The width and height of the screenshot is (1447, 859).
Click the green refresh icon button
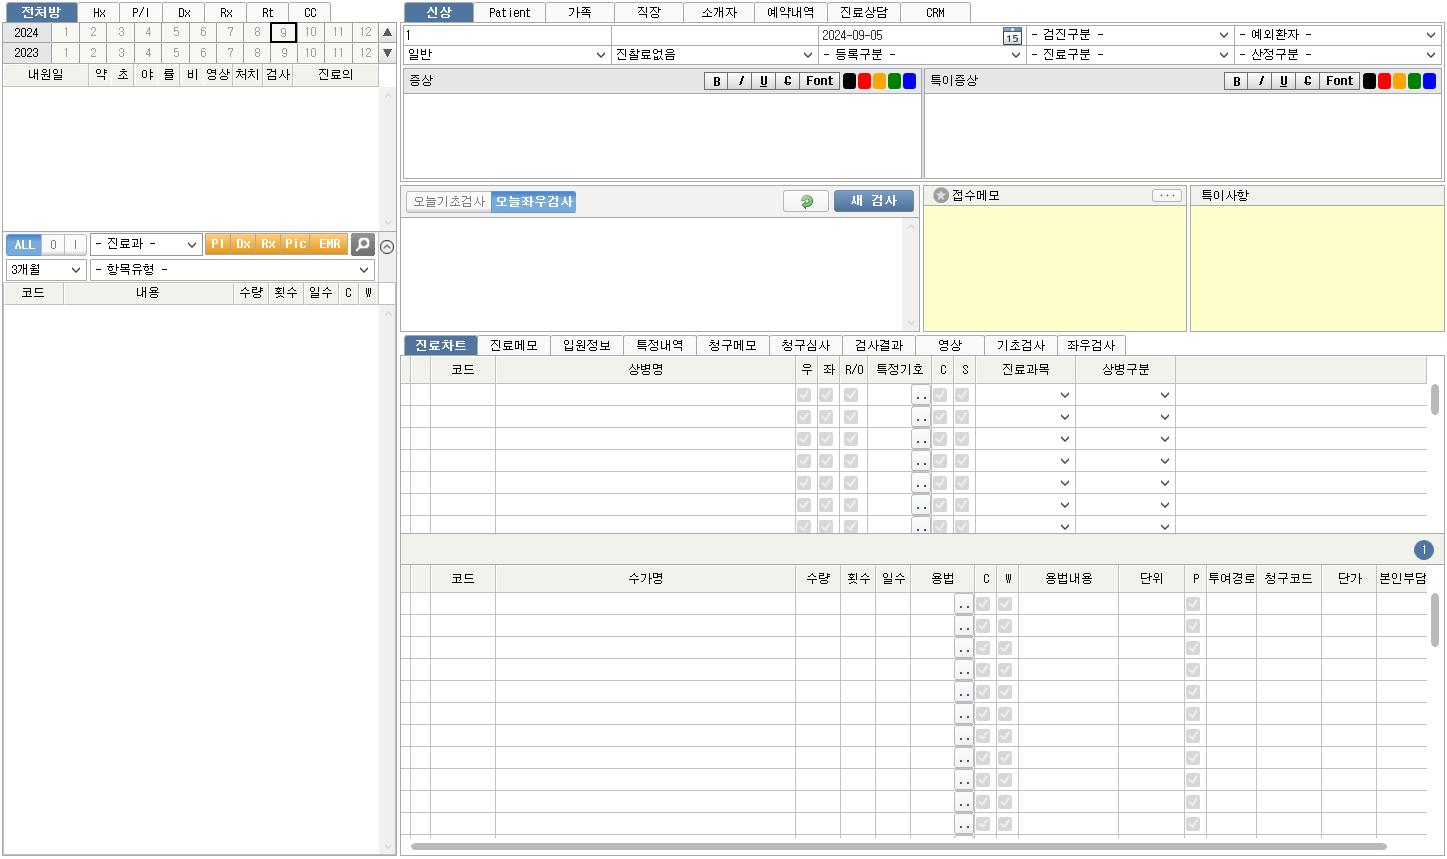pos(806,201)
